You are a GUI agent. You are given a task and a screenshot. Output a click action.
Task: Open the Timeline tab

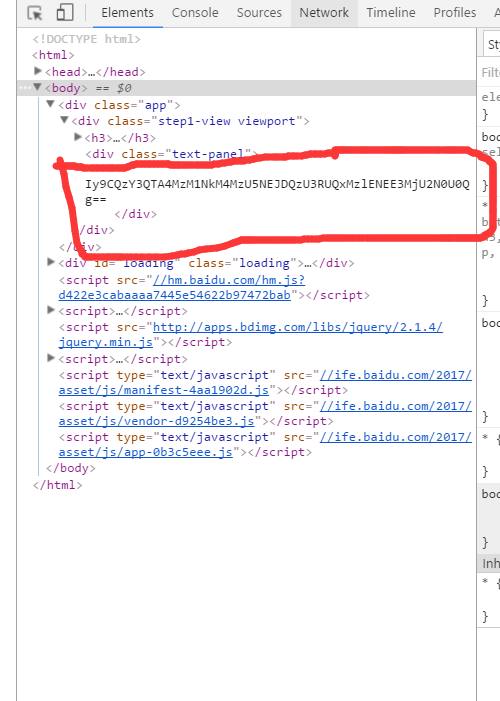pyautogui.click(x=390, y=13)
